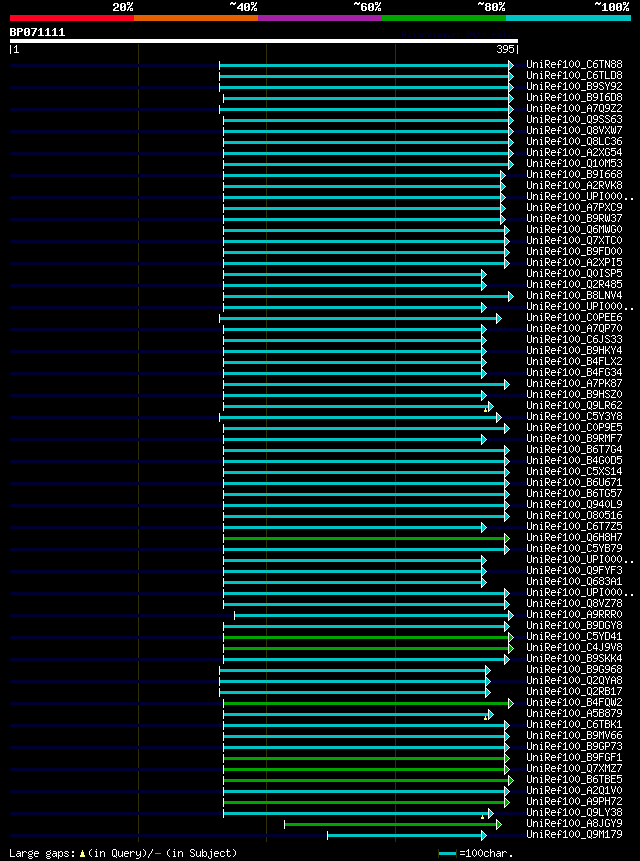
Task: Open hit UniRef100_A7Q9Z2
Action: 575,109
